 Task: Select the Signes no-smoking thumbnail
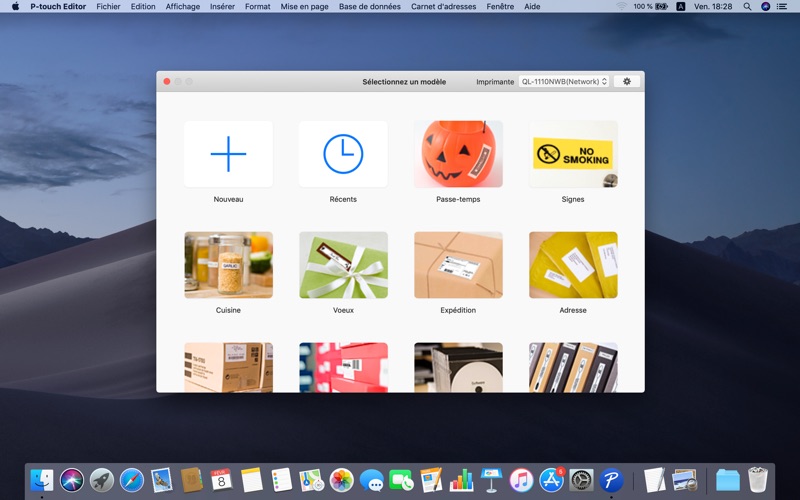point(573,154)
